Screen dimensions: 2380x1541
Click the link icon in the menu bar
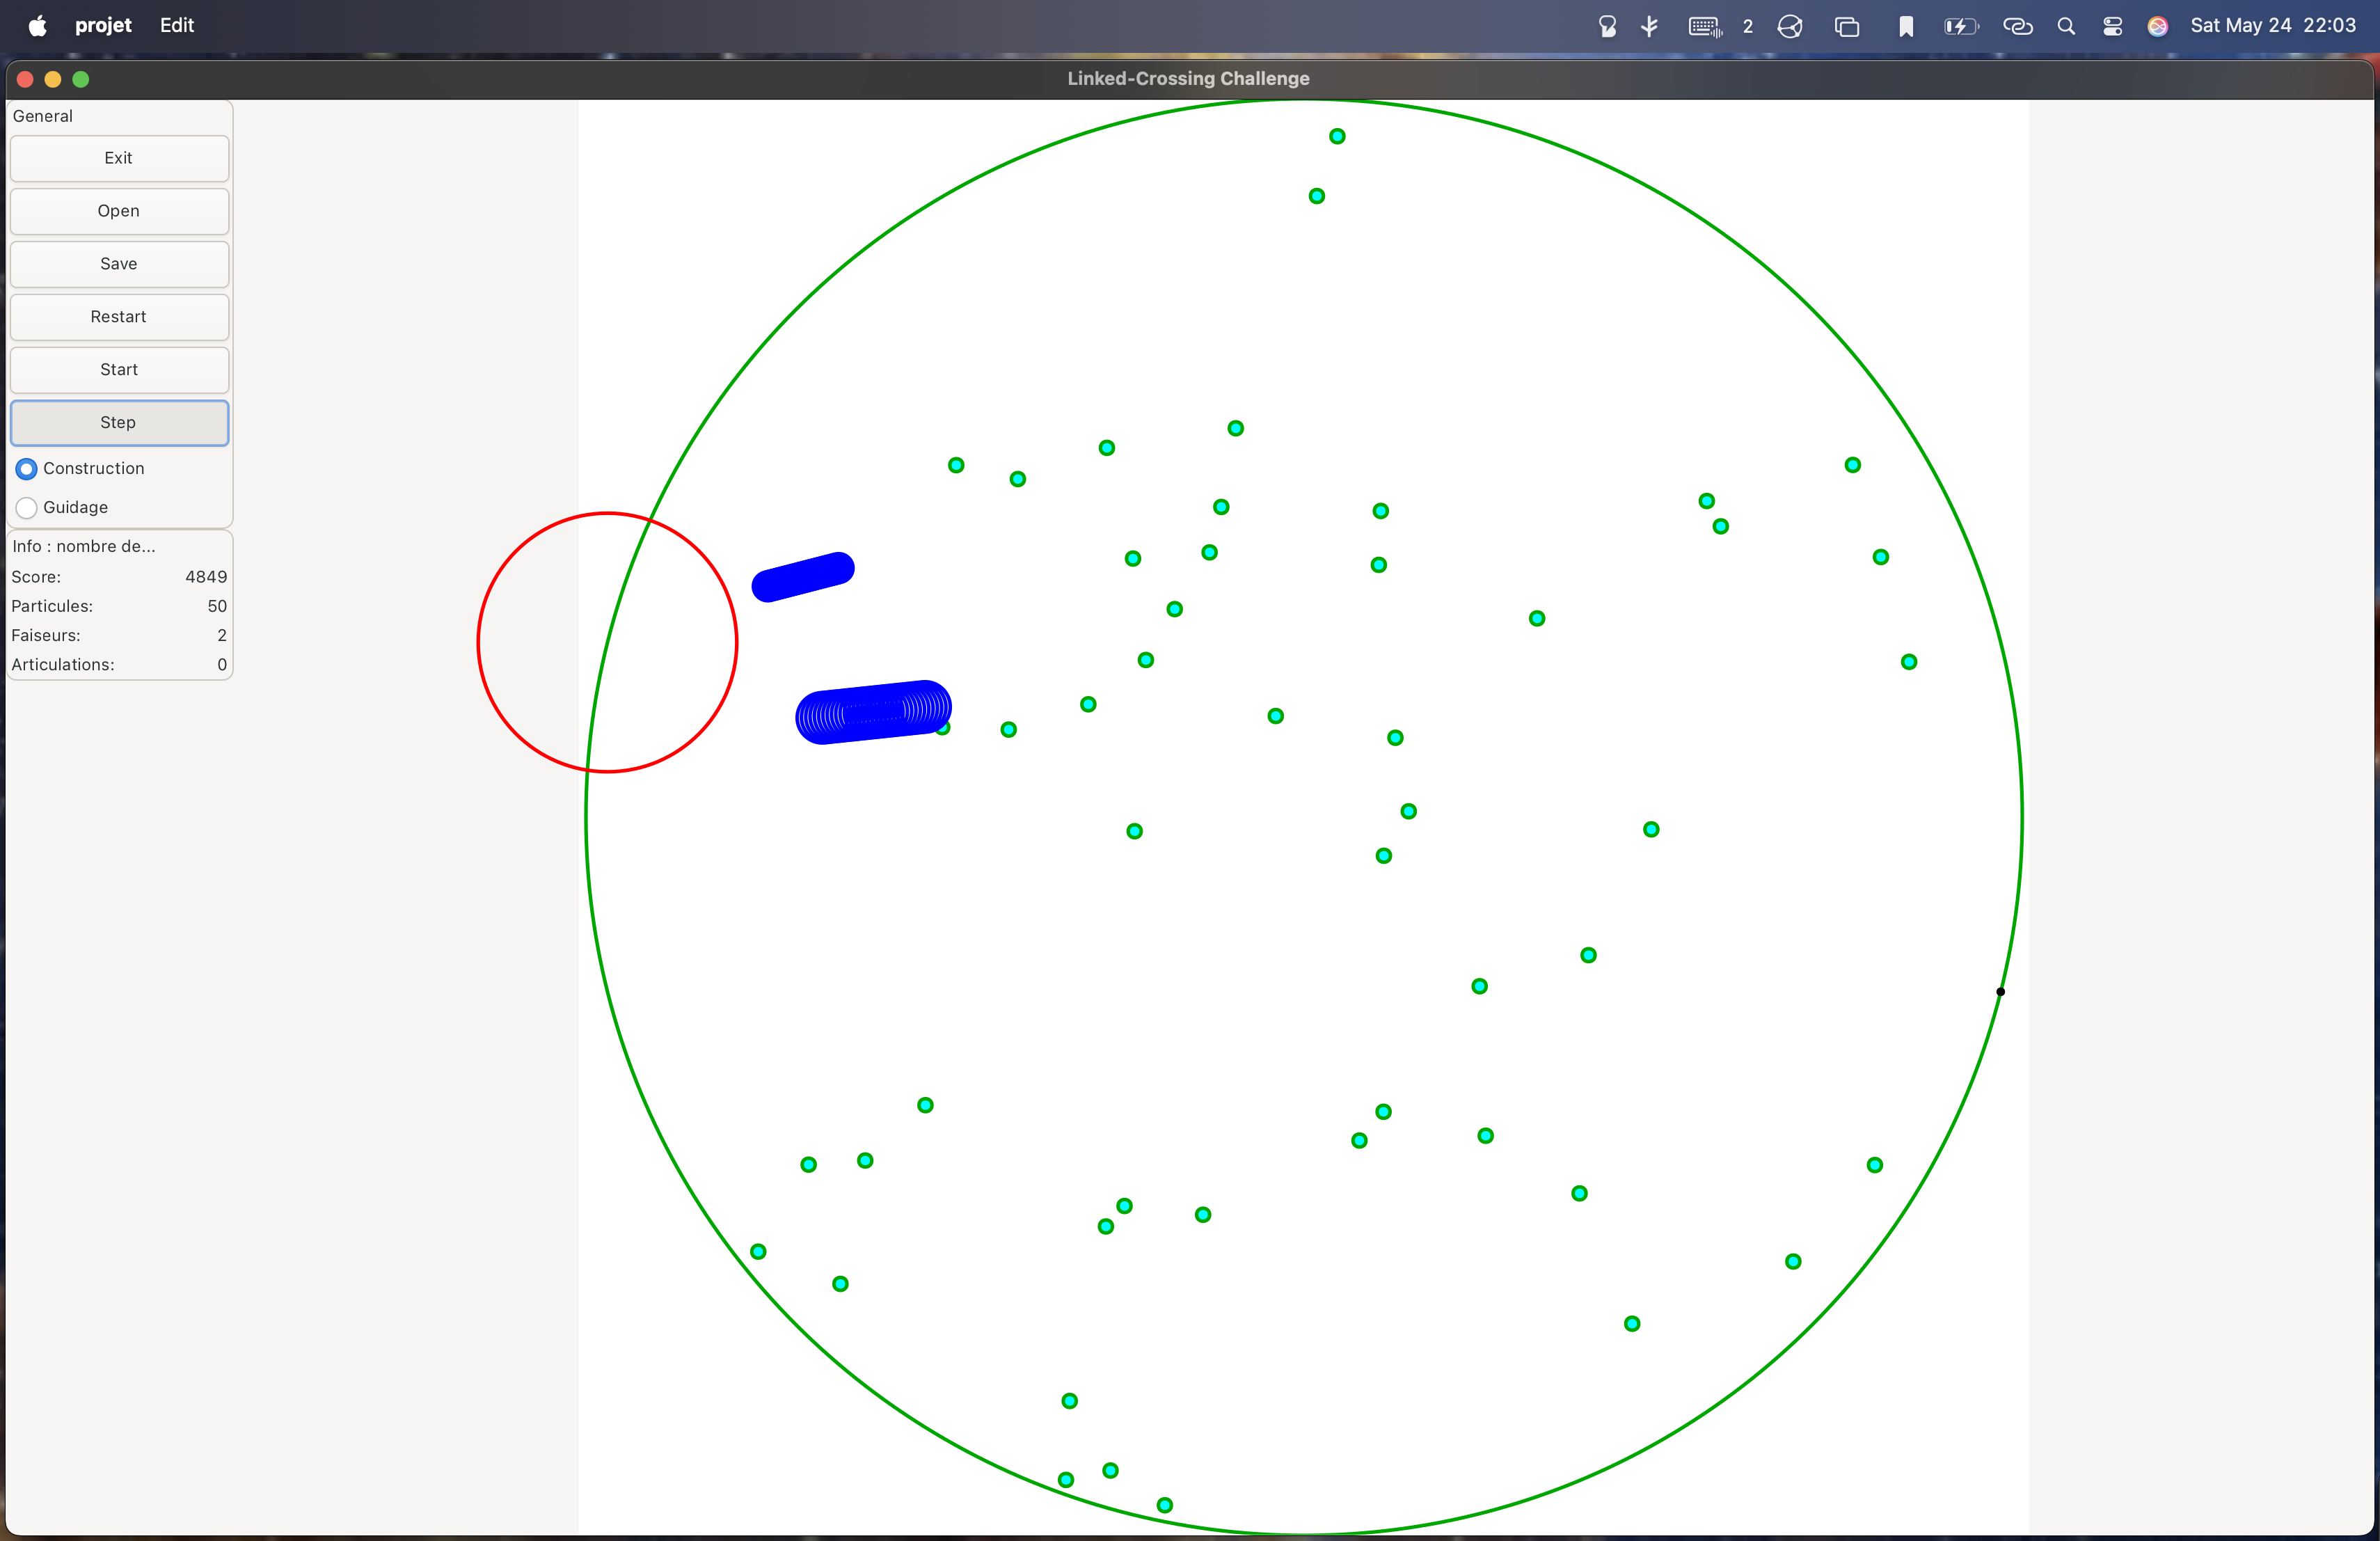point(2018,26)
